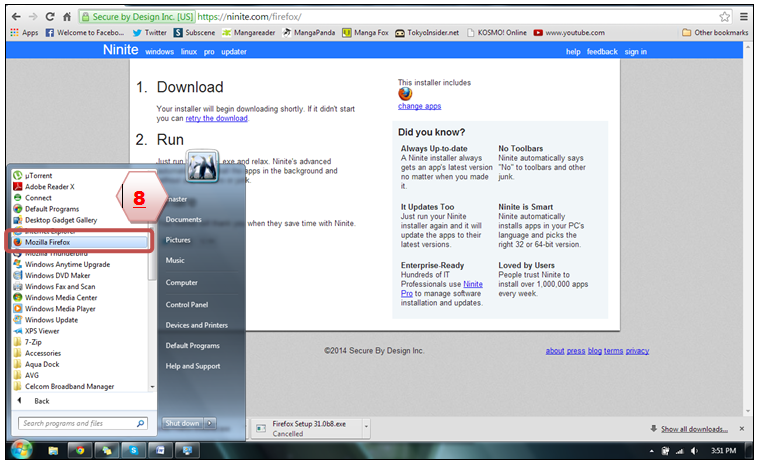
Task: Click the Shut down button
Action: click(x=182, y=423)
